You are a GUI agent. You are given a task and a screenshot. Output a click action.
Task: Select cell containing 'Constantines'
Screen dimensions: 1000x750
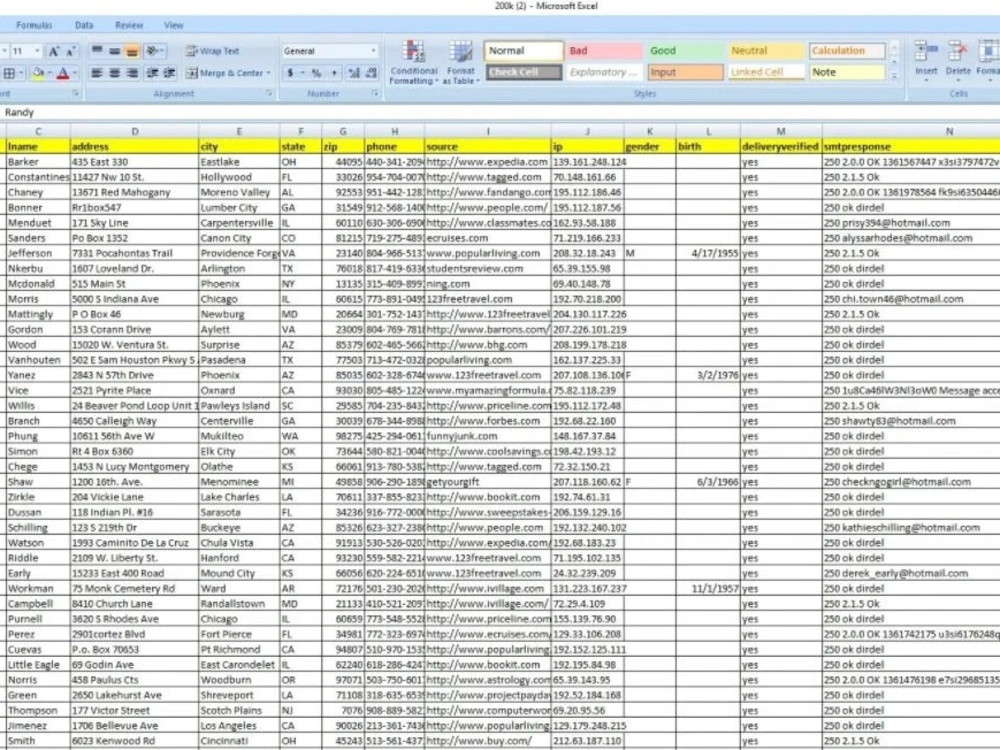pos(38,177)
